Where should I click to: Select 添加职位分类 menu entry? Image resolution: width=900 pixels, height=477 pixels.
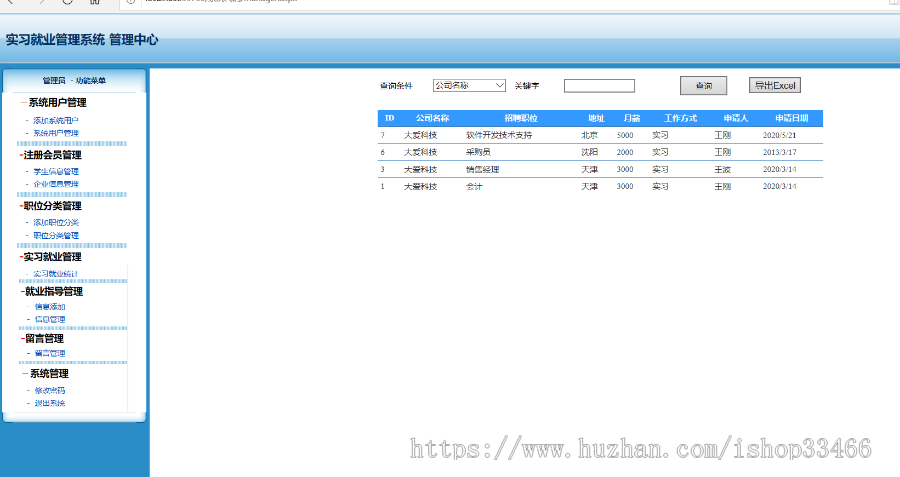(56, 223)
